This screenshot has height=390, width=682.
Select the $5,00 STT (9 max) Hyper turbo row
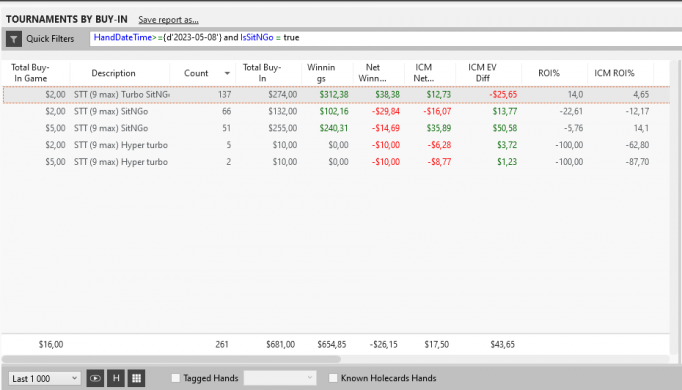pyautogui.click(x=336, y=162)
